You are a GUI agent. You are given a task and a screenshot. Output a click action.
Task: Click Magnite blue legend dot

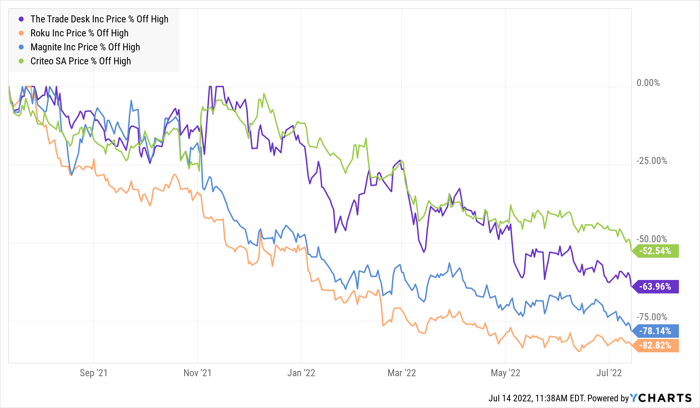click(x=22, y=46)
